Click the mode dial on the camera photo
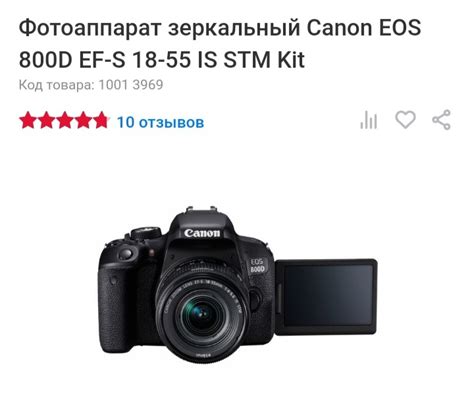This screenshot has width=474, height=412. pos(146,232)
